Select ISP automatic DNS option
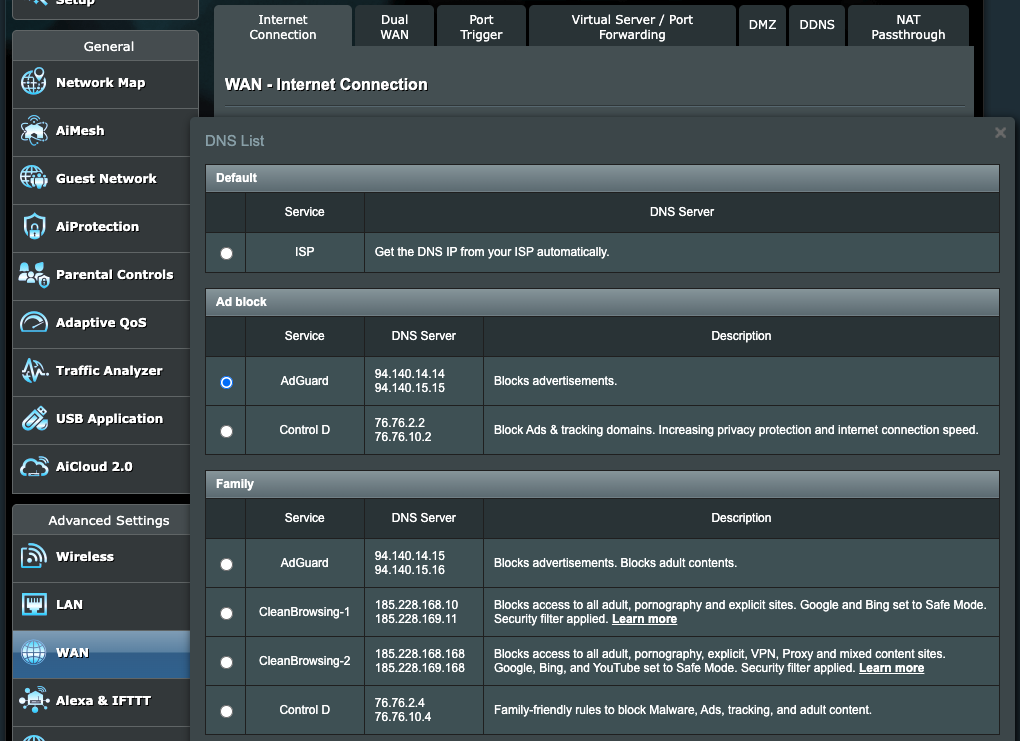 coord(224,252)
